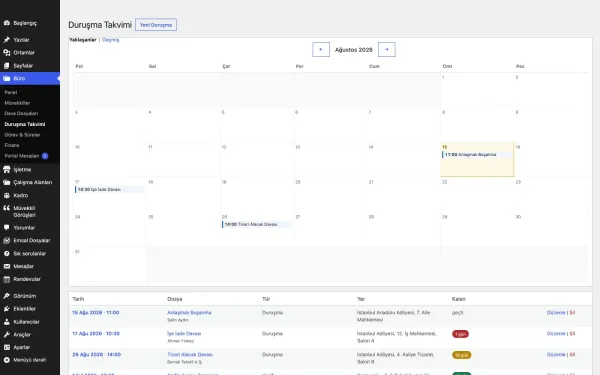Open the Ticari Alacak Davası file link in table
The image size is (600, 375).
pyautogui.click(x=190, y=355)
